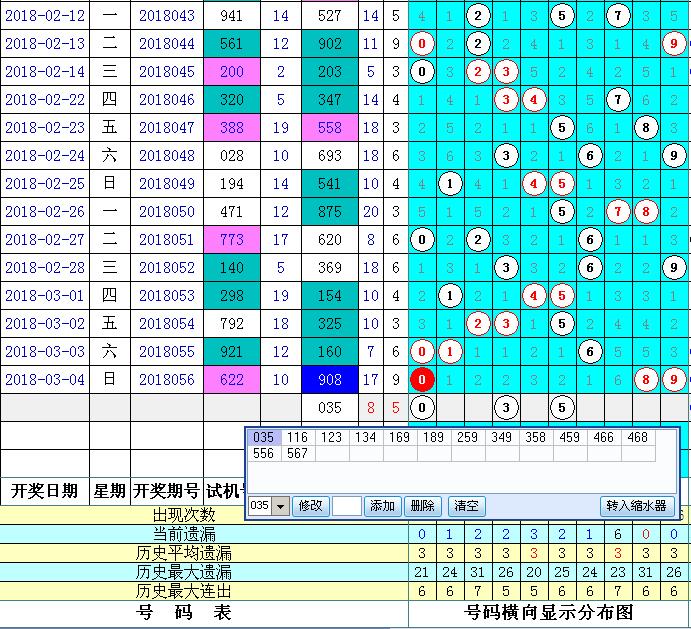This screenshot has height=629, width=691.
Task: Click red circled 8 in row 2018050
Action: (x=647, y=211)
